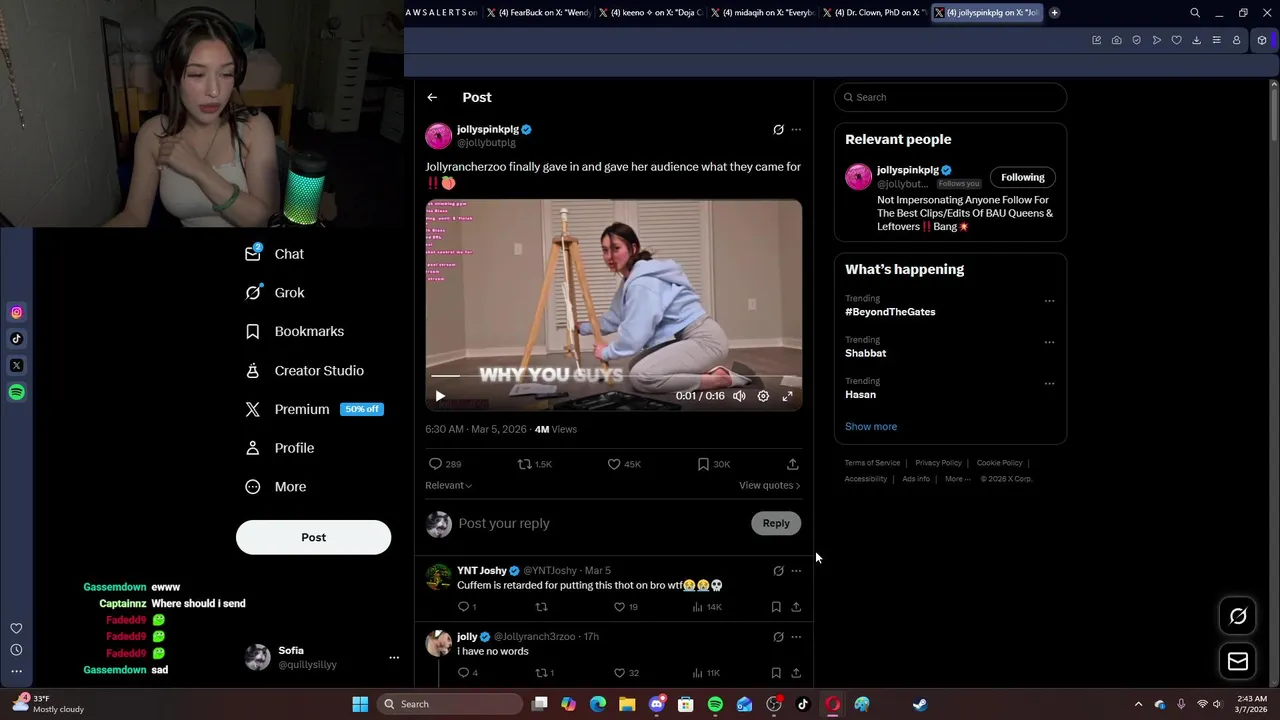The image size is (1280, 720).
Task: Open the #BeyondTheGates trend
Action: click(890, 312)
